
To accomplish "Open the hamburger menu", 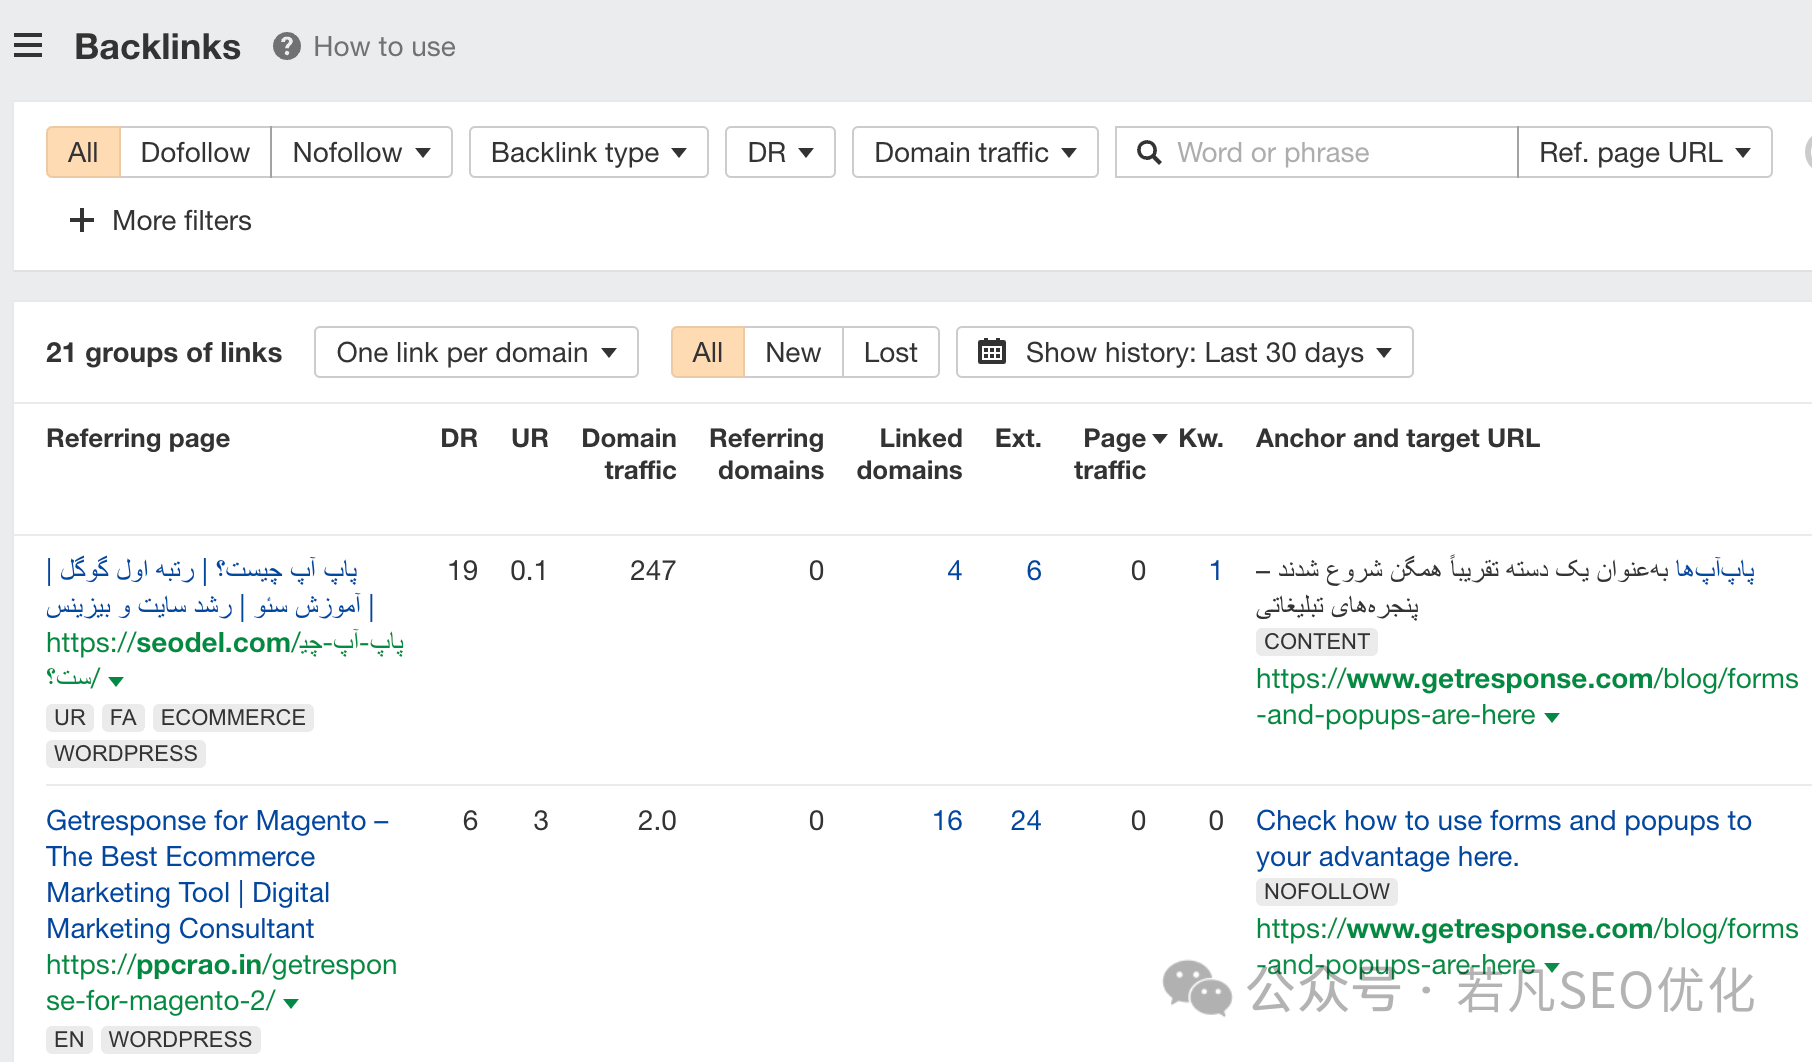I will click(28, 46).
